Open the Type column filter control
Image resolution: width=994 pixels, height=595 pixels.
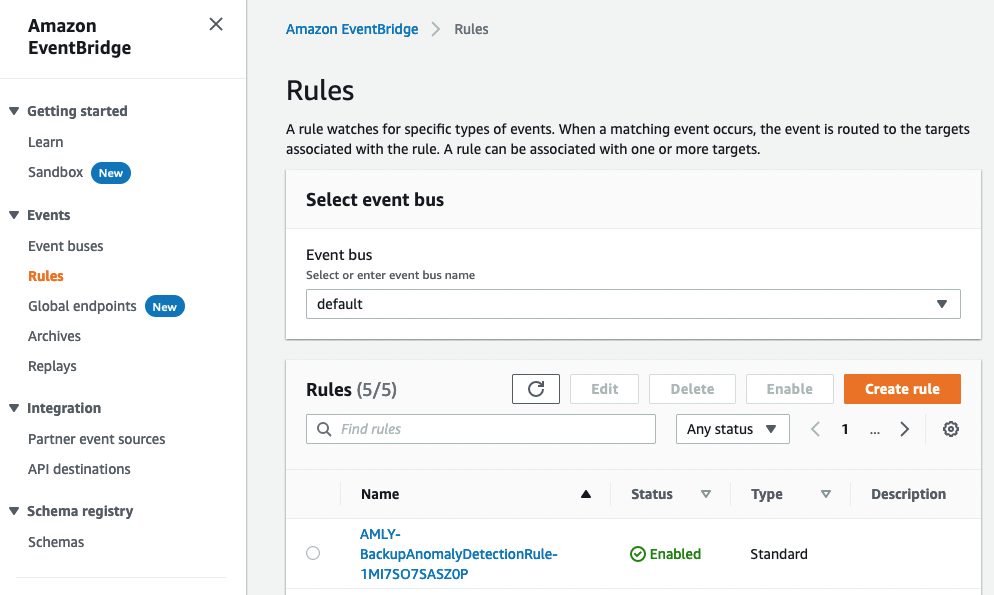(825, 494)
